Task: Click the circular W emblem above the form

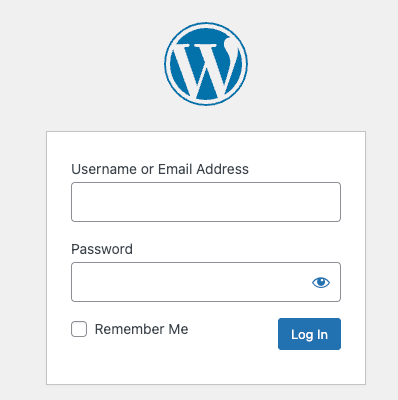Action: (206, 64)
